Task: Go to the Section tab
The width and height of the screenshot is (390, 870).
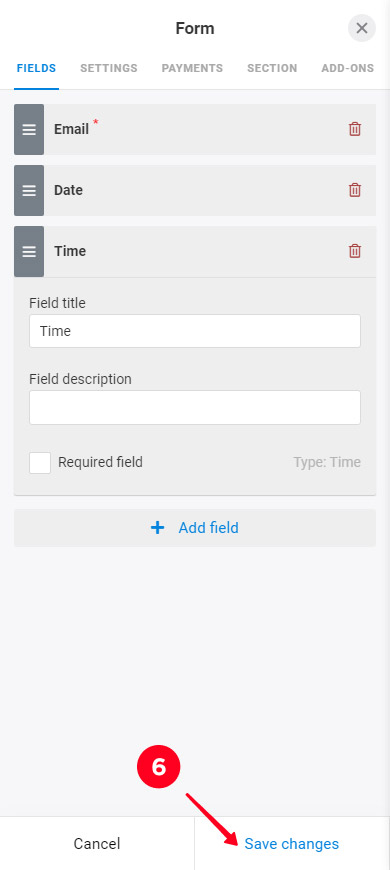Action: 272,68
